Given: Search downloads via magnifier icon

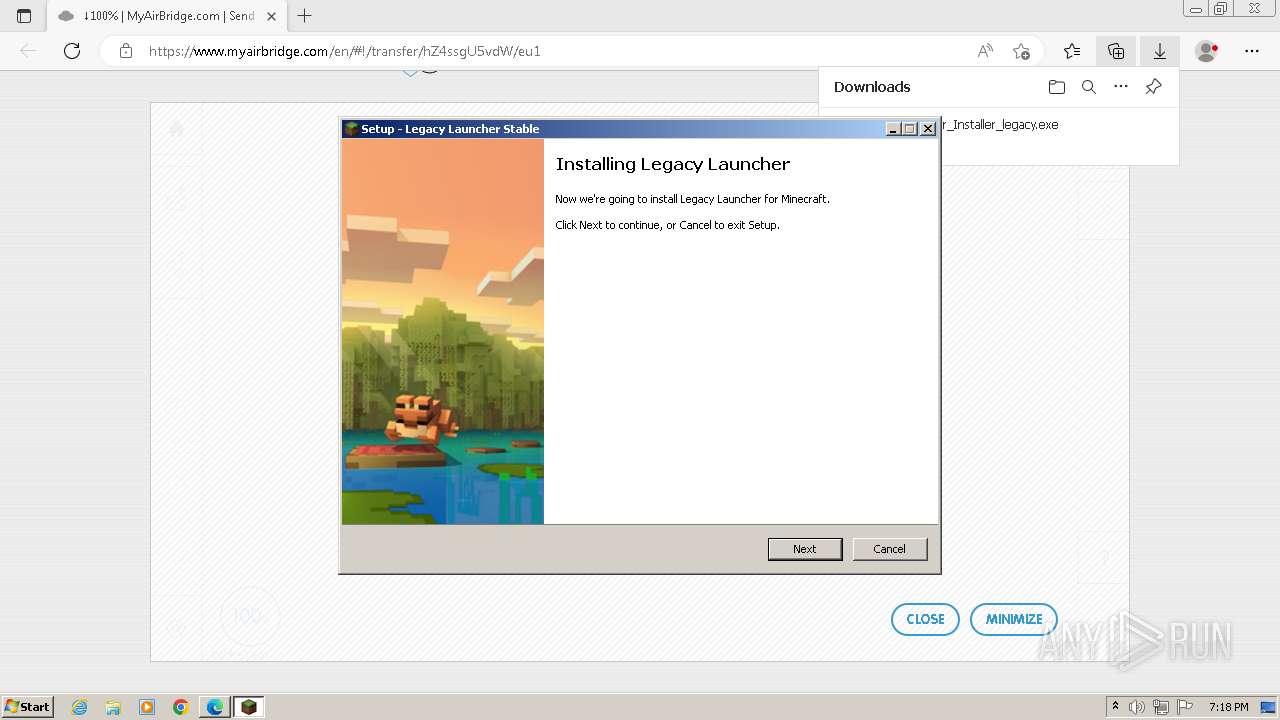Looking at the screenshot, I should pyautogui.click(x=1089, y=87).
